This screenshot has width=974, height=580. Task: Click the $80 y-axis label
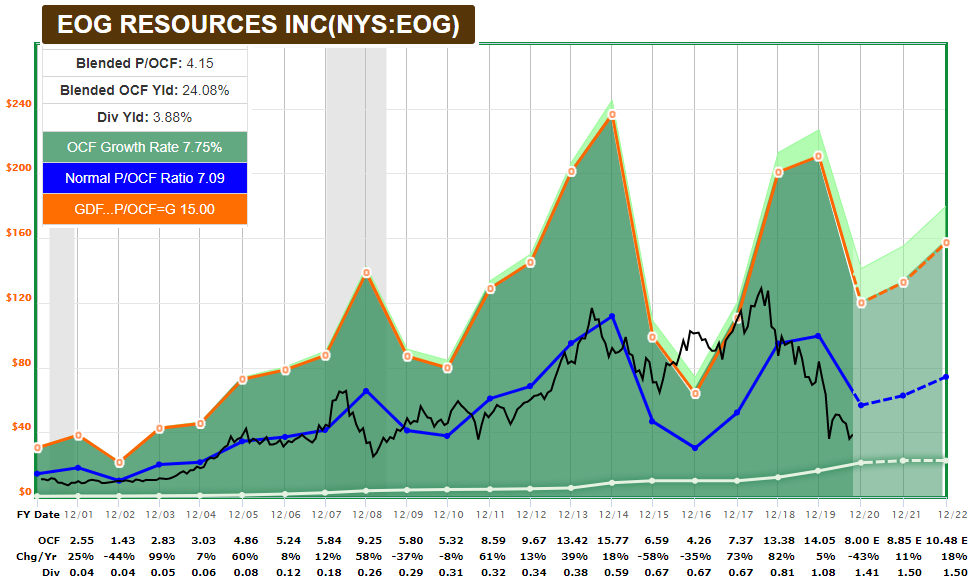[x=21, y=363]
